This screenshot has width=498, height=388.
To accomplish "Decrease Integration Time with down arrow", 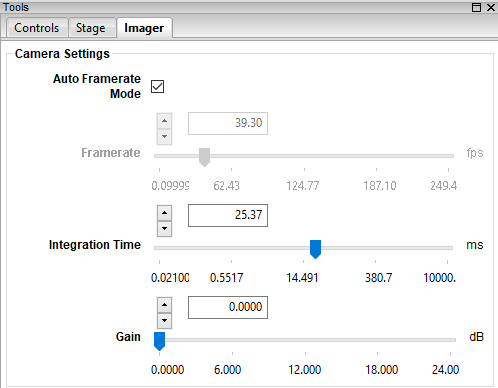I will (164, 229).
